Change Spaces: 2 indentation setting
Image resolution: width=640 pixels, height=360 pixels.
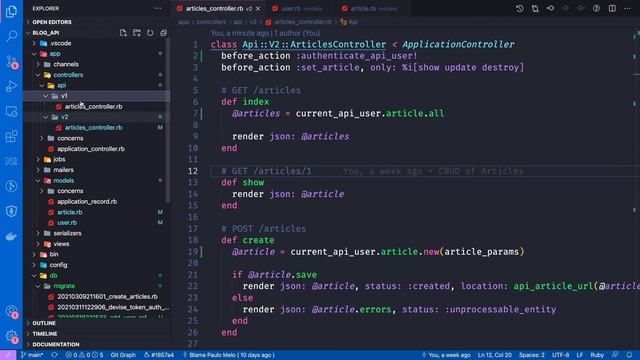(x=532, y=355)
